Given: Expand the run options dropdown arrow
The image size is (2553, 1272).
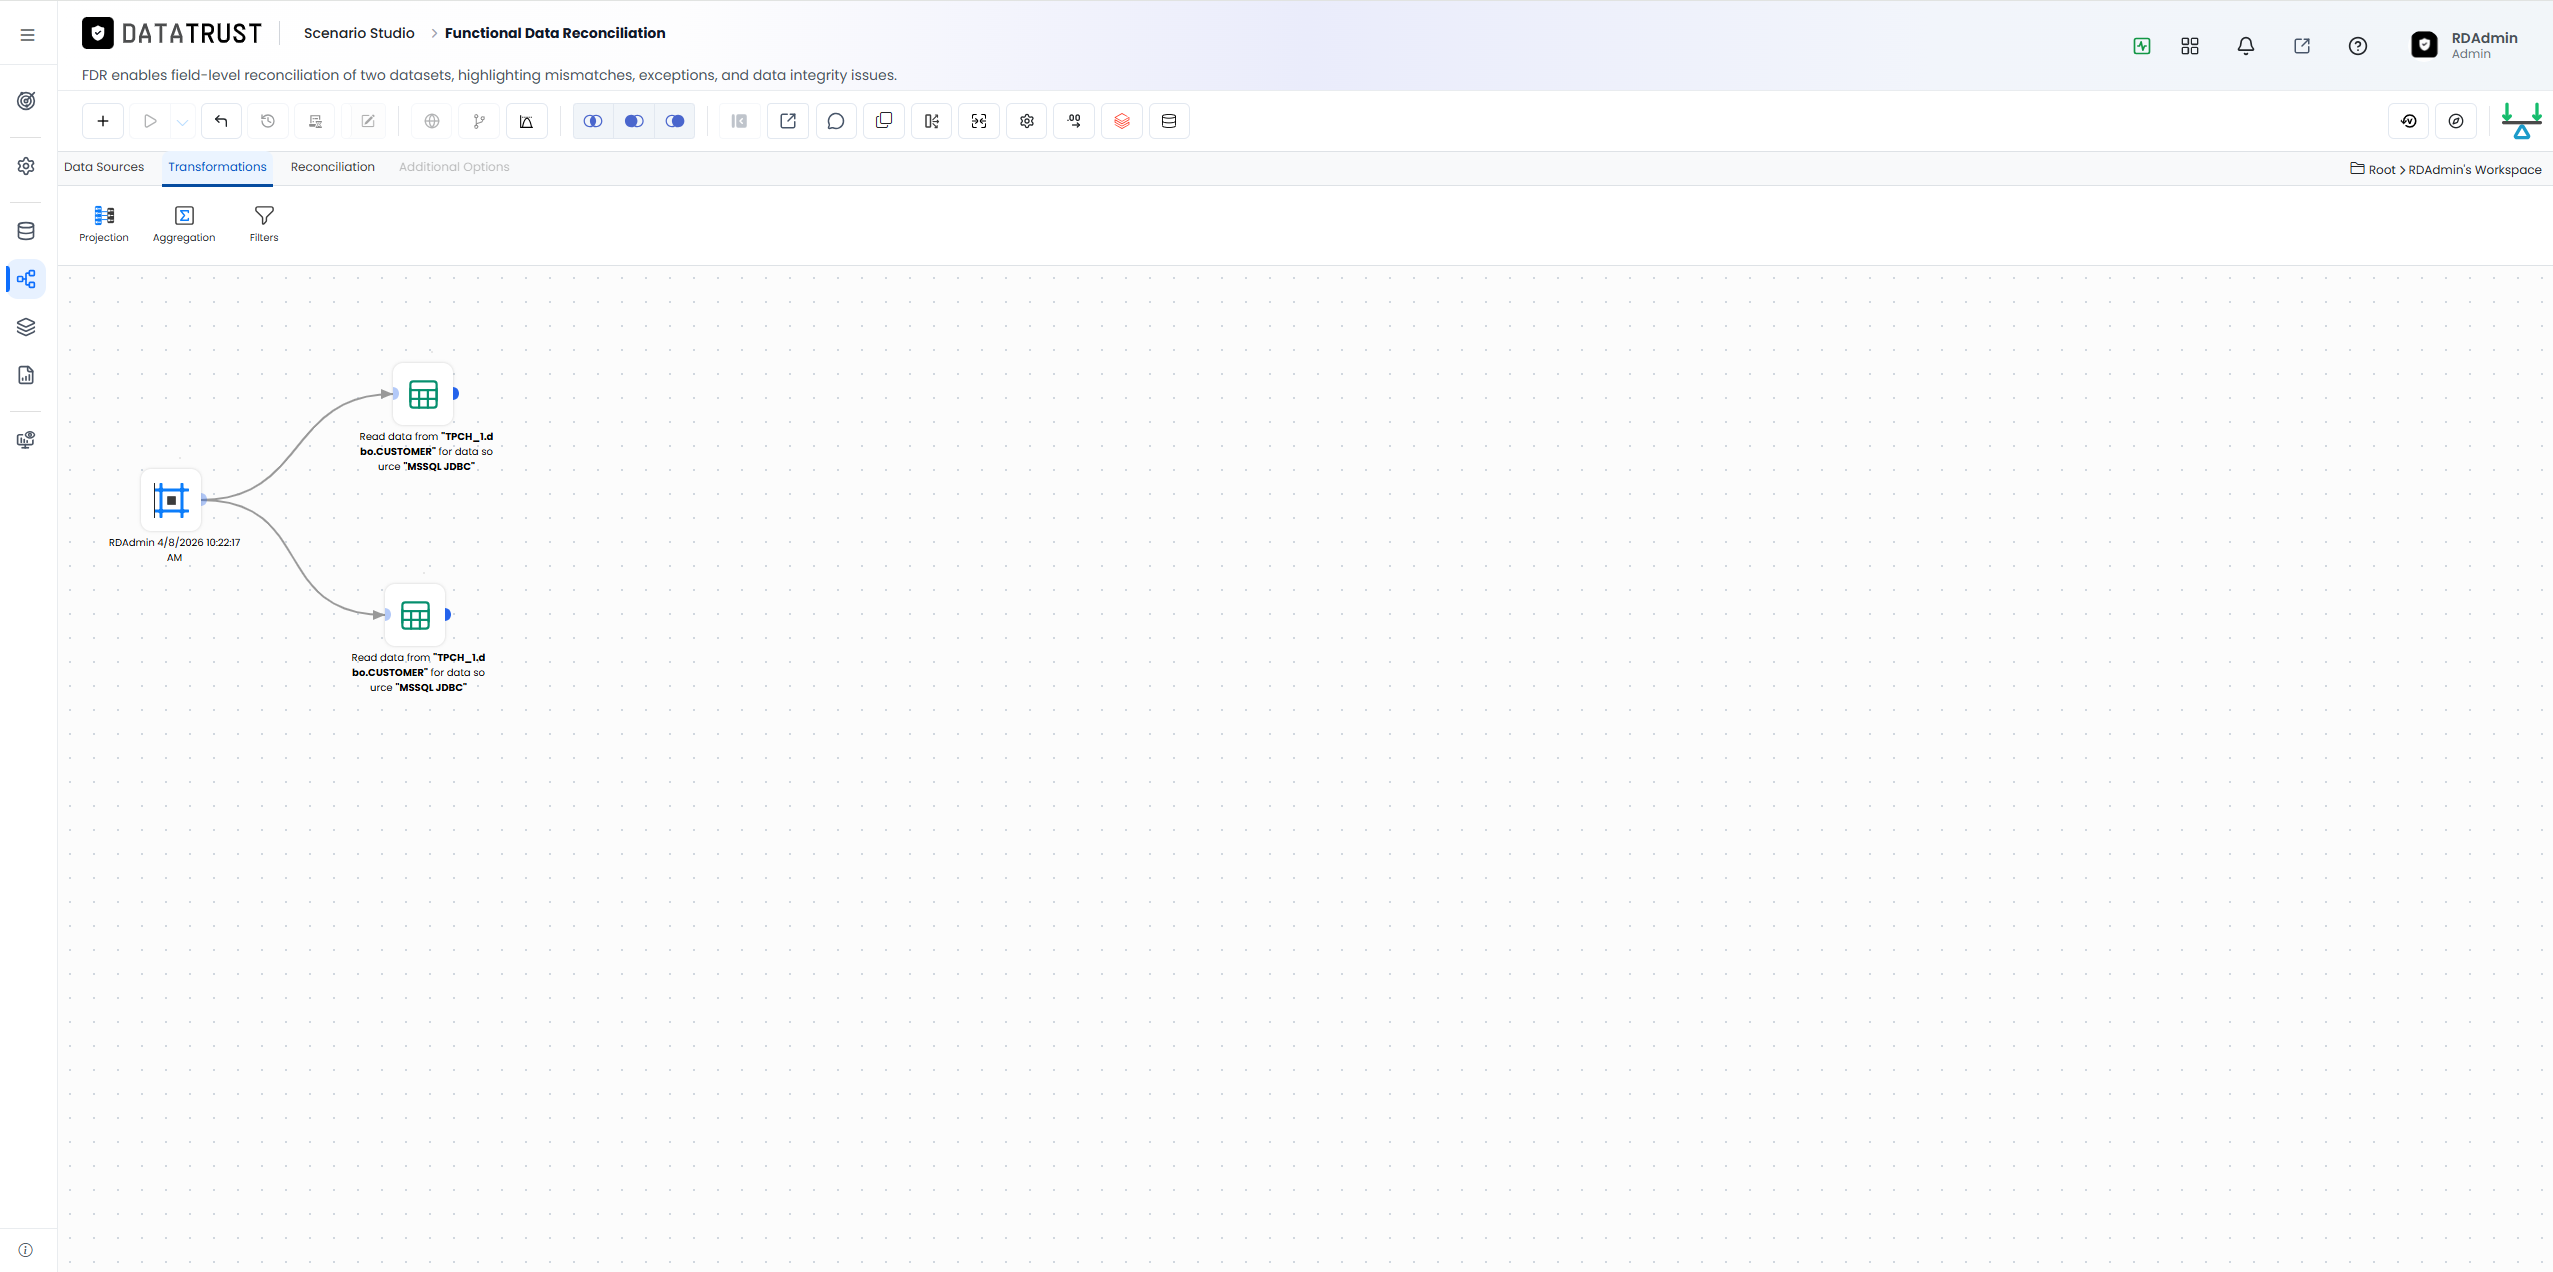Looking at the screenshot, I should click(182, 122).
